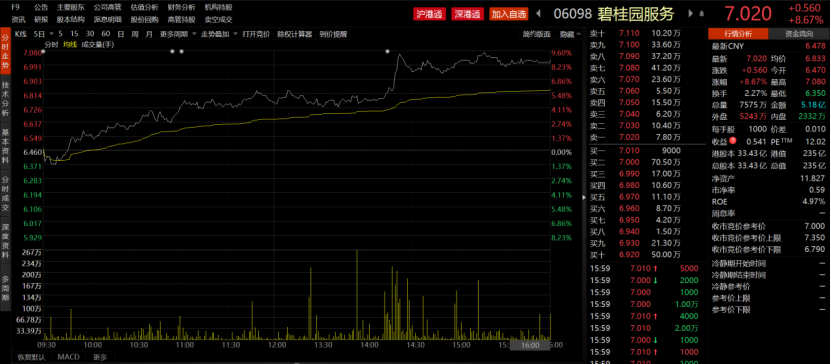
Task: Toggle the 成交量(手) volume legend
Action: (98, 45)
